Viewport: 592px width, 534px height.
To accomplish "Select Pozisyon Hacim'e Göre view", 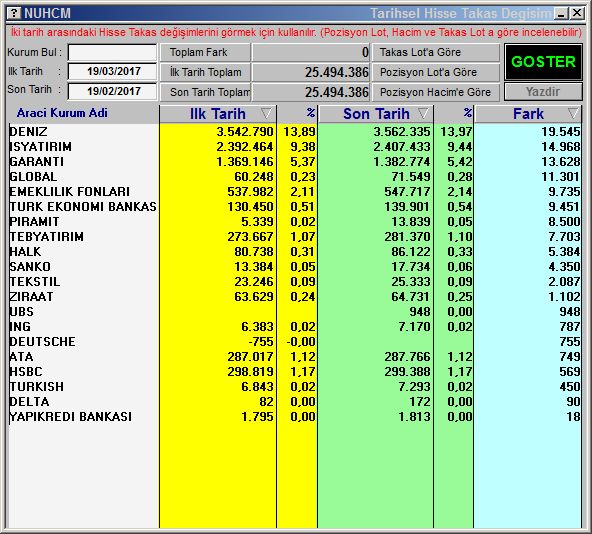I will pyautogui.click(x=436, y=92).
